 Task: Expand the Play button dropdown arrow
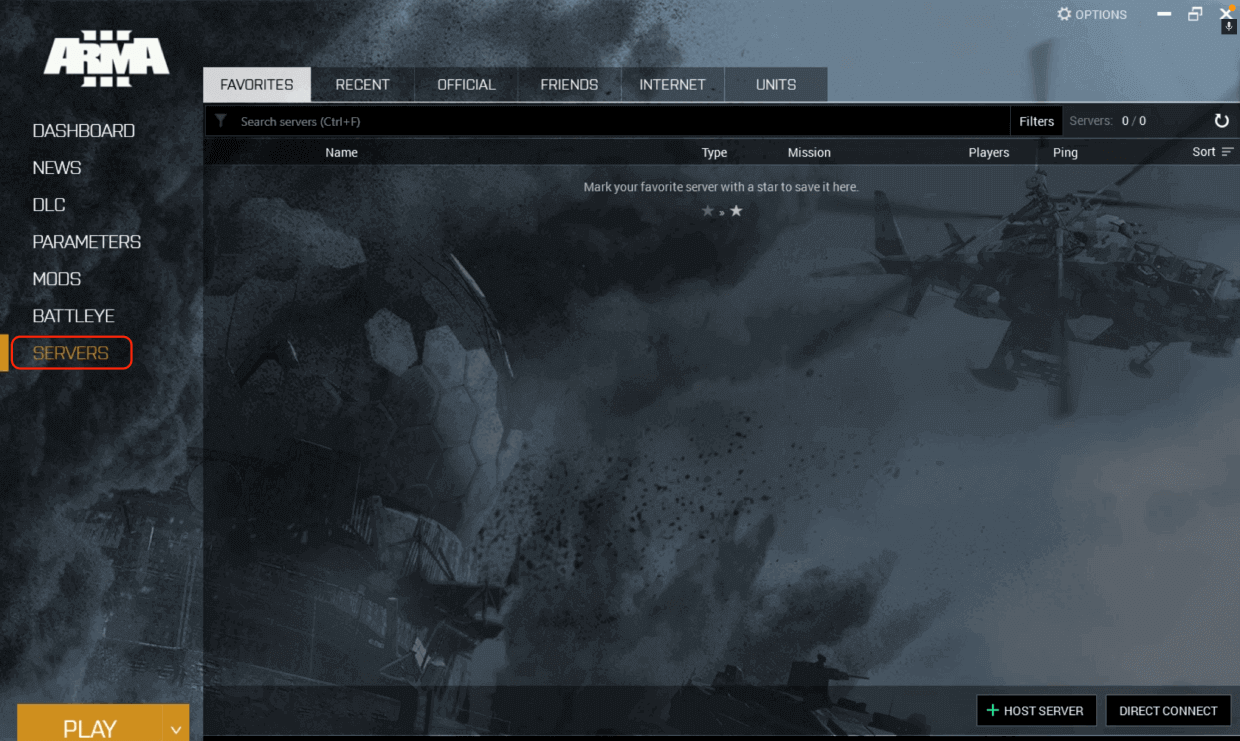(x=176, y=729)
